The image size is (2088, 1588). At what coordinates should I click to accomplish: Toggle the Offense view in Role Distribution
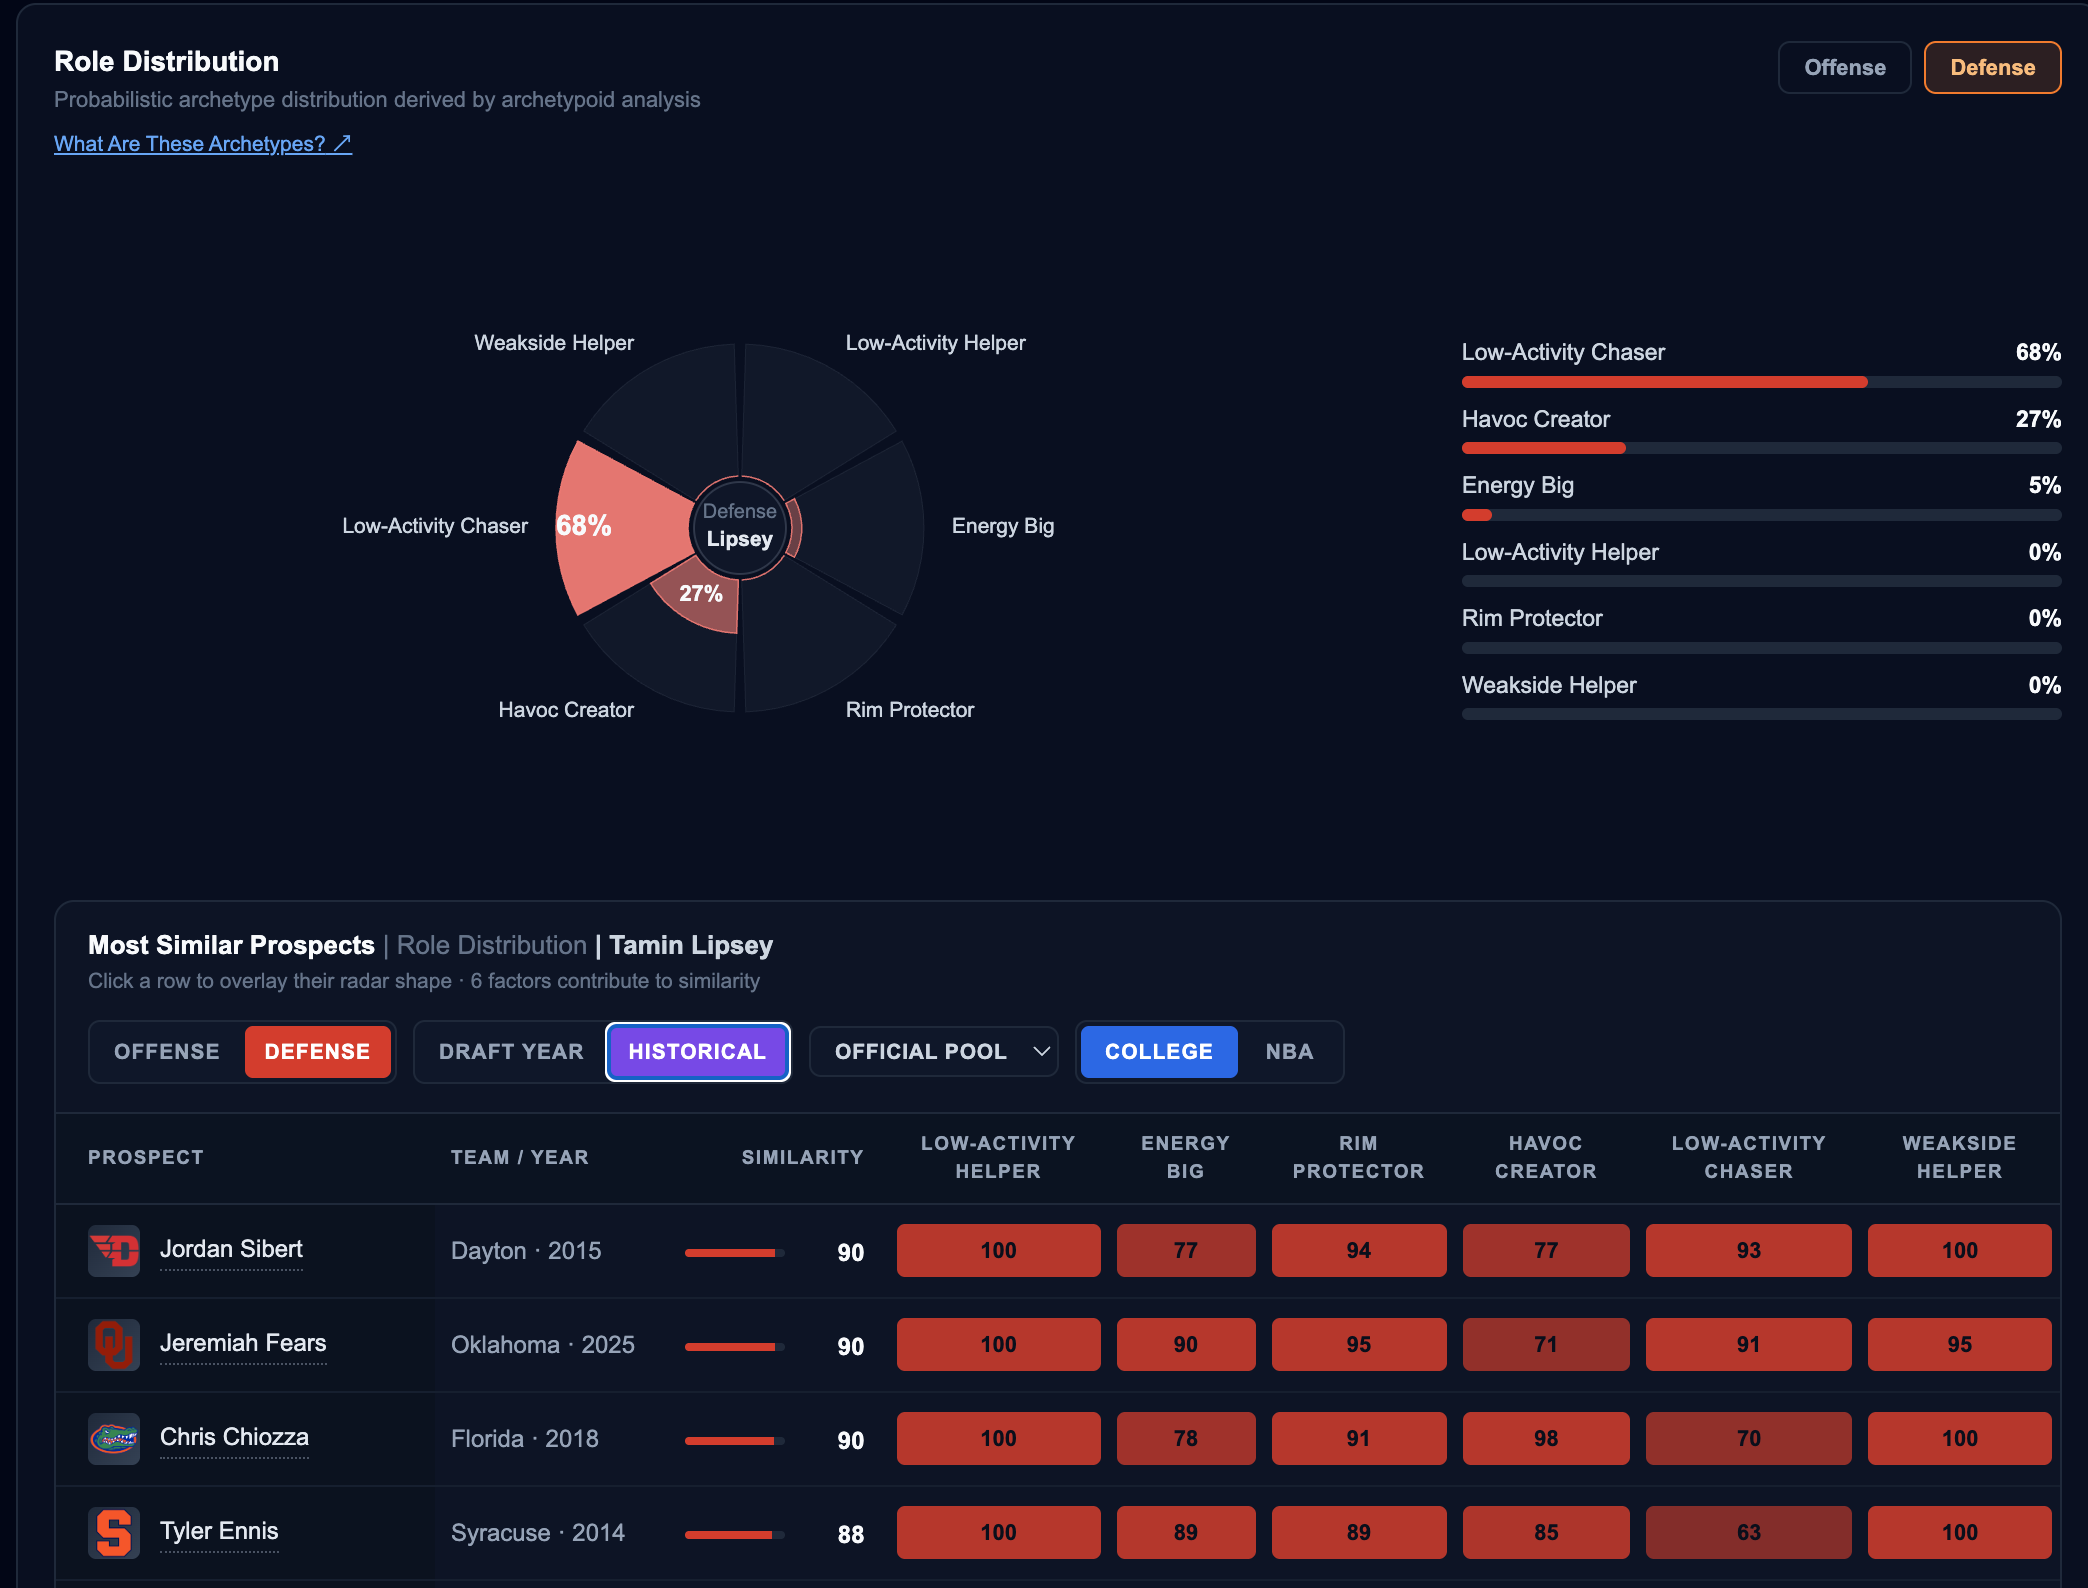[1844, 68]
